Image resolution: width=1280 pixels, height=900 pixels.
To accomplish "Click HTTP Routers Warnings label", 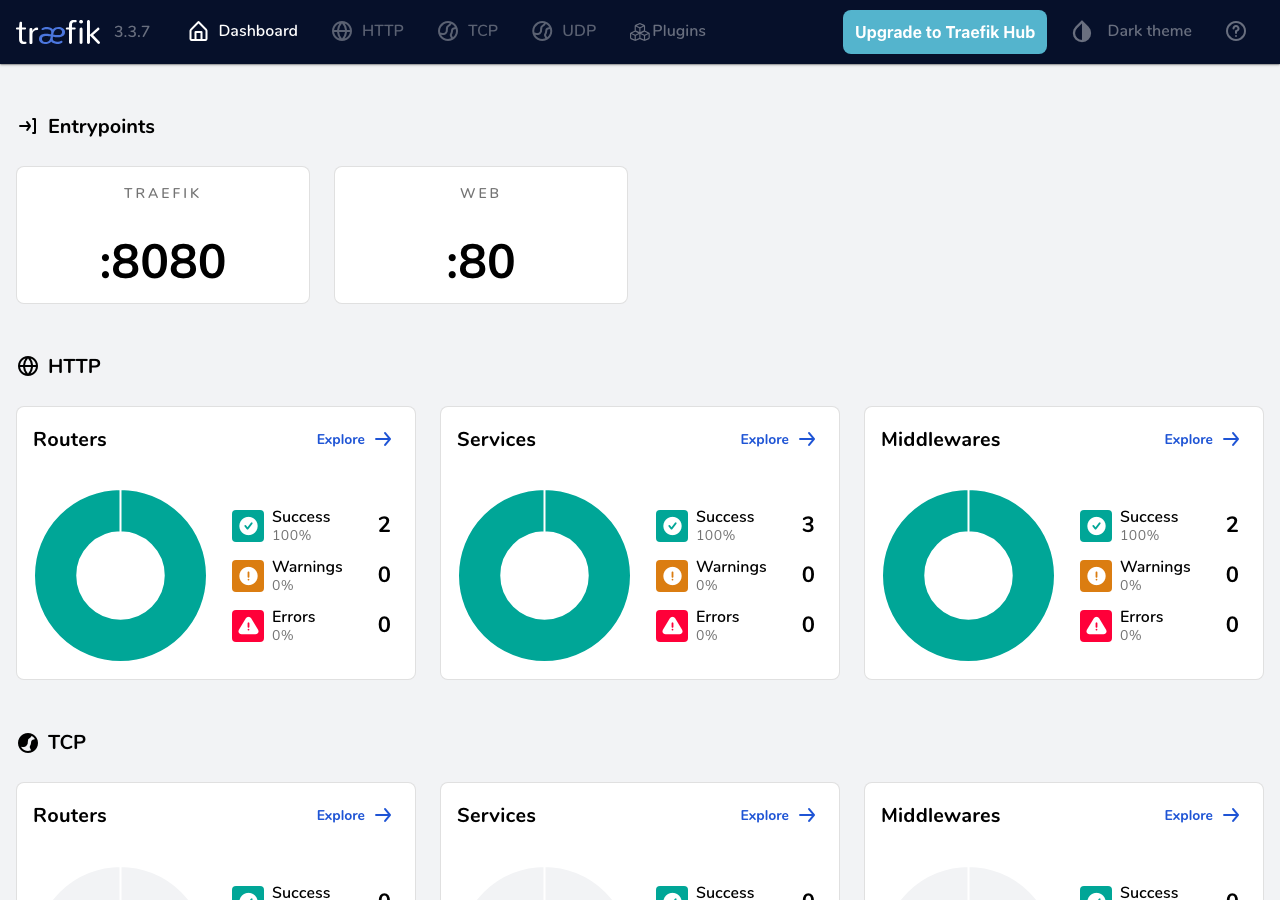I will [307, 567].
